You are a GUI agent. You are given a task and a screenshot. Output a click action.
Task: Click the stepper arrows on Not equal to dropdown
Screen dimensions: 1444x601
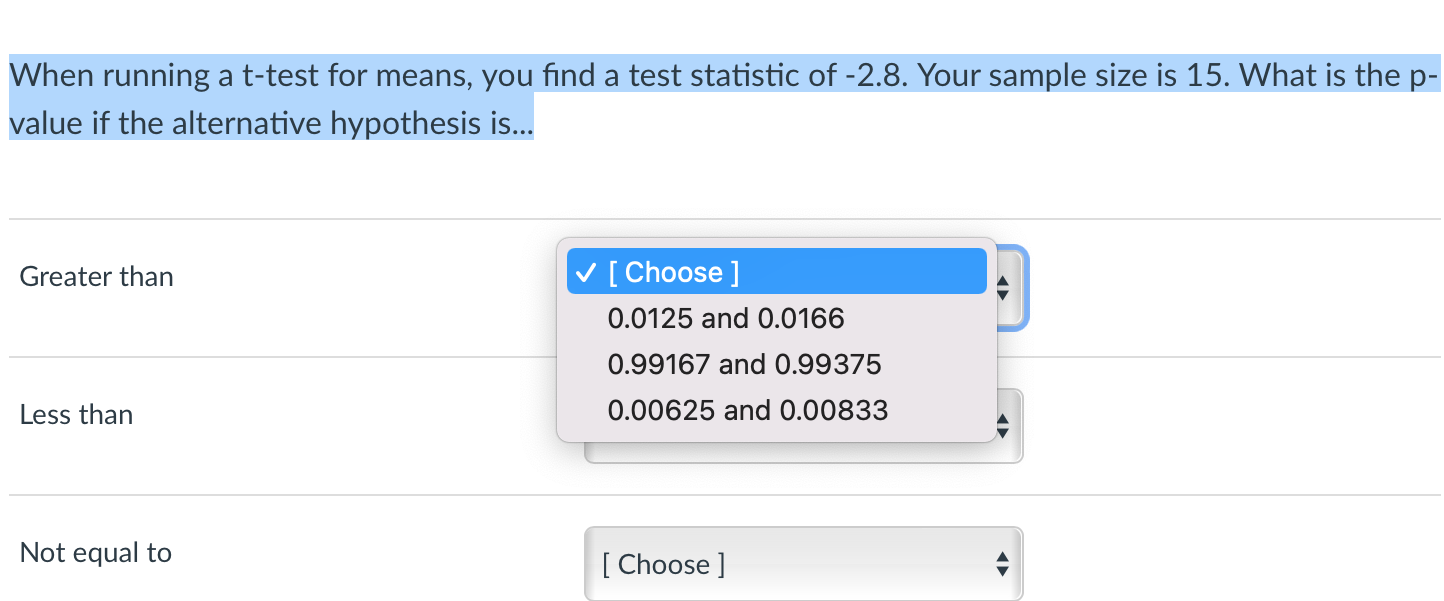click(1001, 563)
